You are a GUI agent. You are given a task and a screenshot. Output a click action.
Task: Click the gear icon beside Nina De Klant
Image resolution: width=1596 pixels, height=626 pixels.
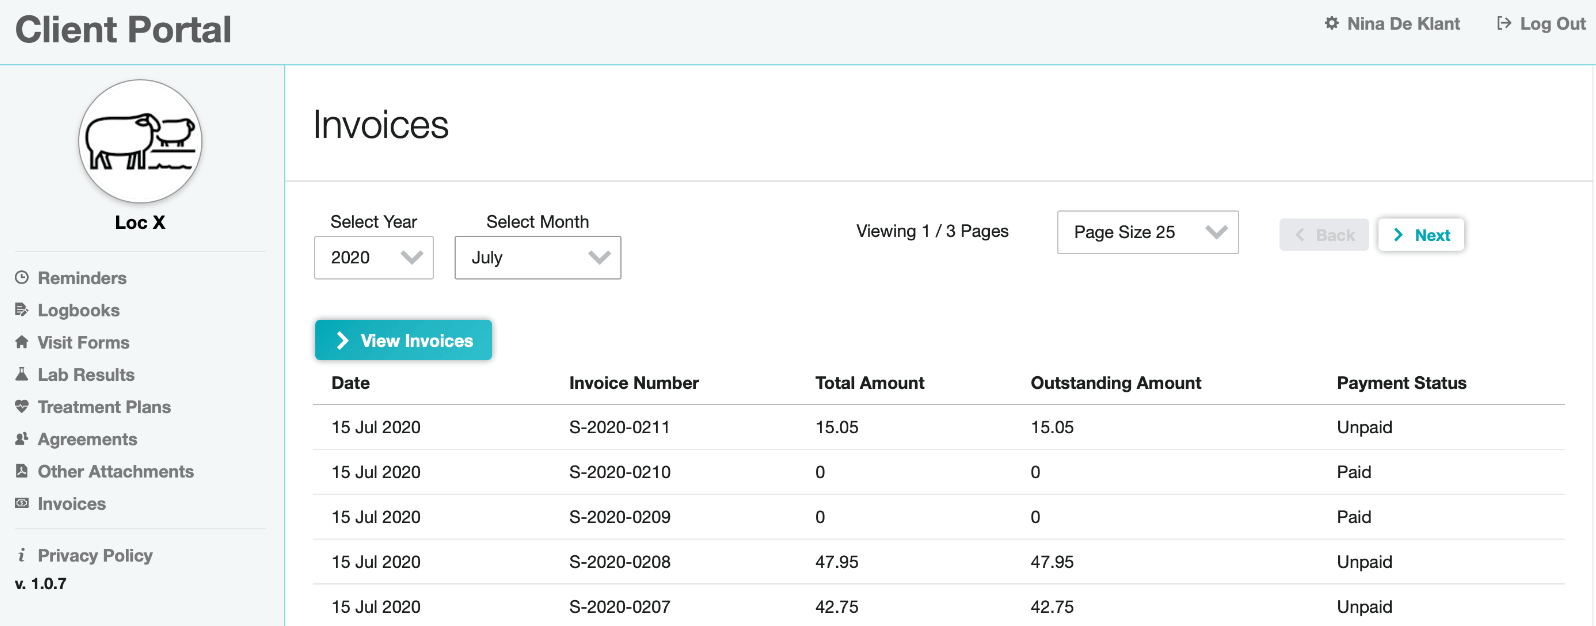coord(1332,23)
